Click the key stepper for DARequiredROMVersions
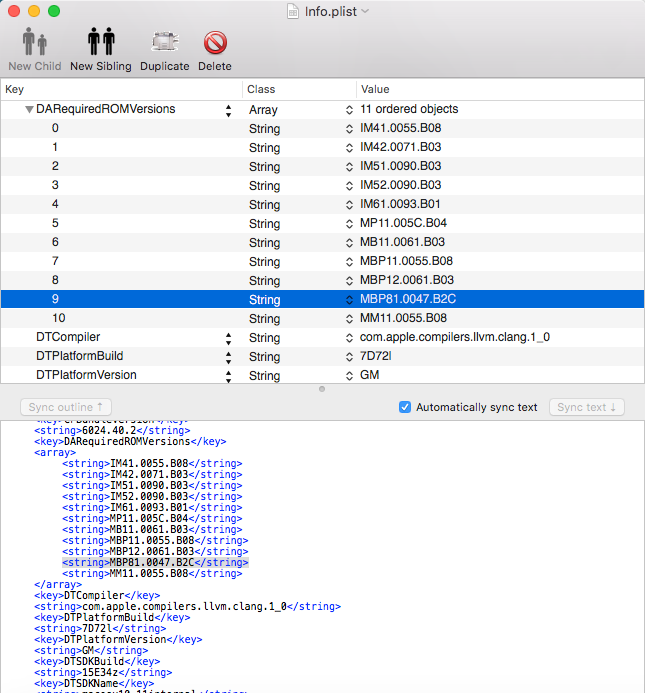Image resolution: width=645 pixels, height=693 pixels. (x=228, y=110)
